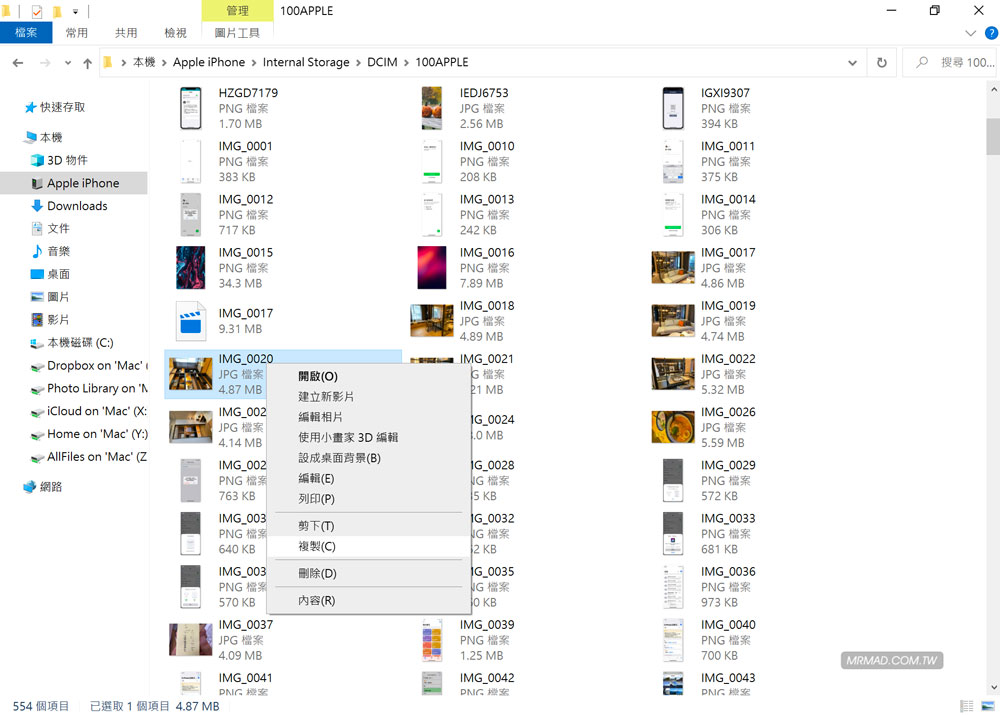This screenshot has width=1000, height=715.
Task: Select the HZGD7179 PNG thumbnail
Action: (190, 108)
